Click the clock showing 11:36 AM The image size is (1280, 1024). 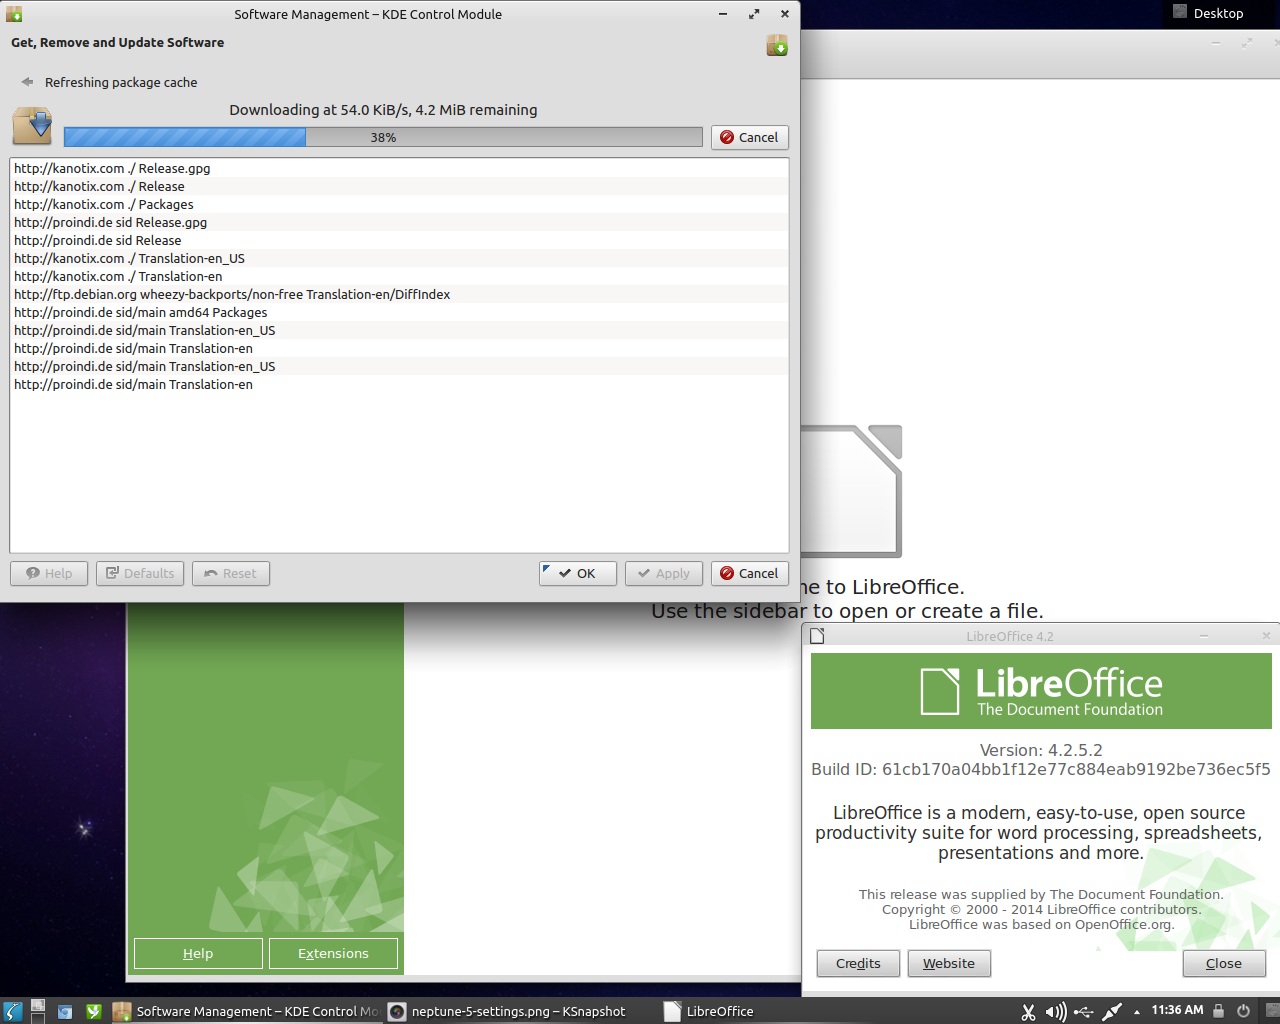pyautogui.click(x=1177, y=1010)
